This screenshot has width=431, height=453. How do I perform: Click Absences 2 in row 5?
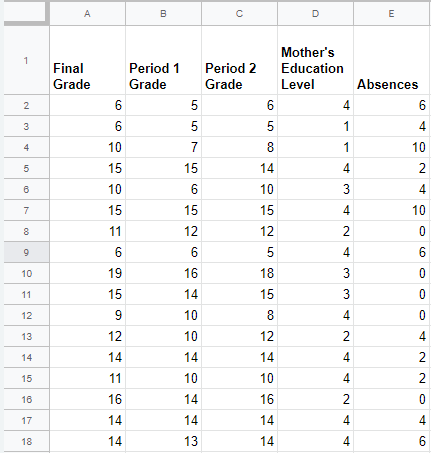[391, 168]
